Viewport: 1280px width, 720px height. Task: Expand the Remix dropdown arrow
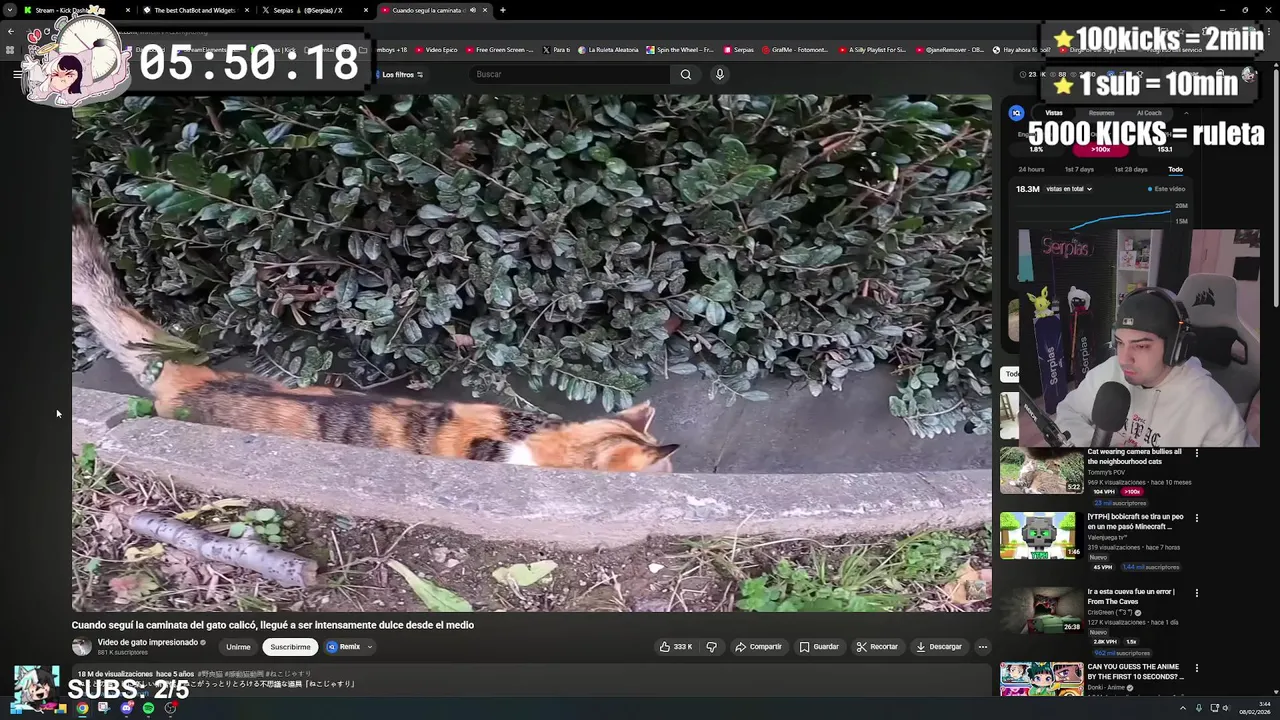tap(369, 647)
